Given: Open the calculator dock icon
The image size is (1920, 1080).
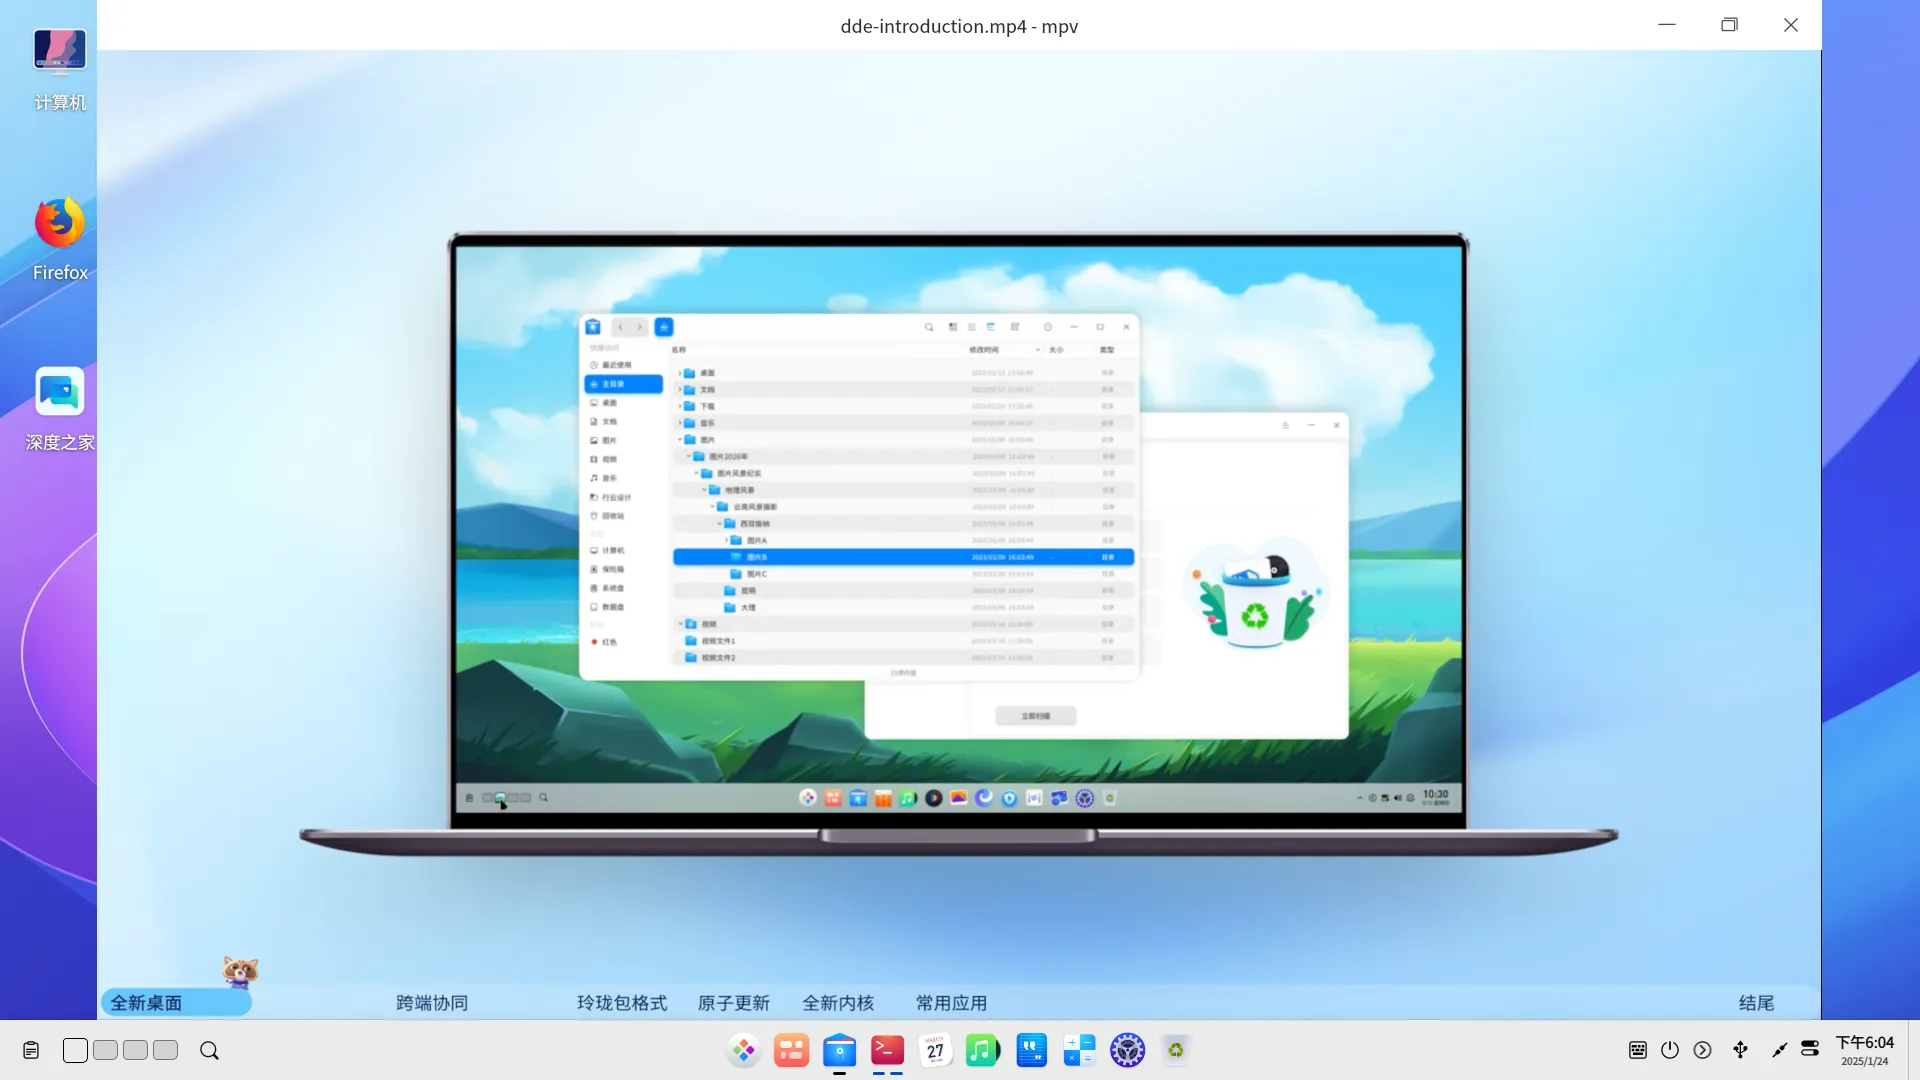Looking at the screenshot, I should 1079,1050.
